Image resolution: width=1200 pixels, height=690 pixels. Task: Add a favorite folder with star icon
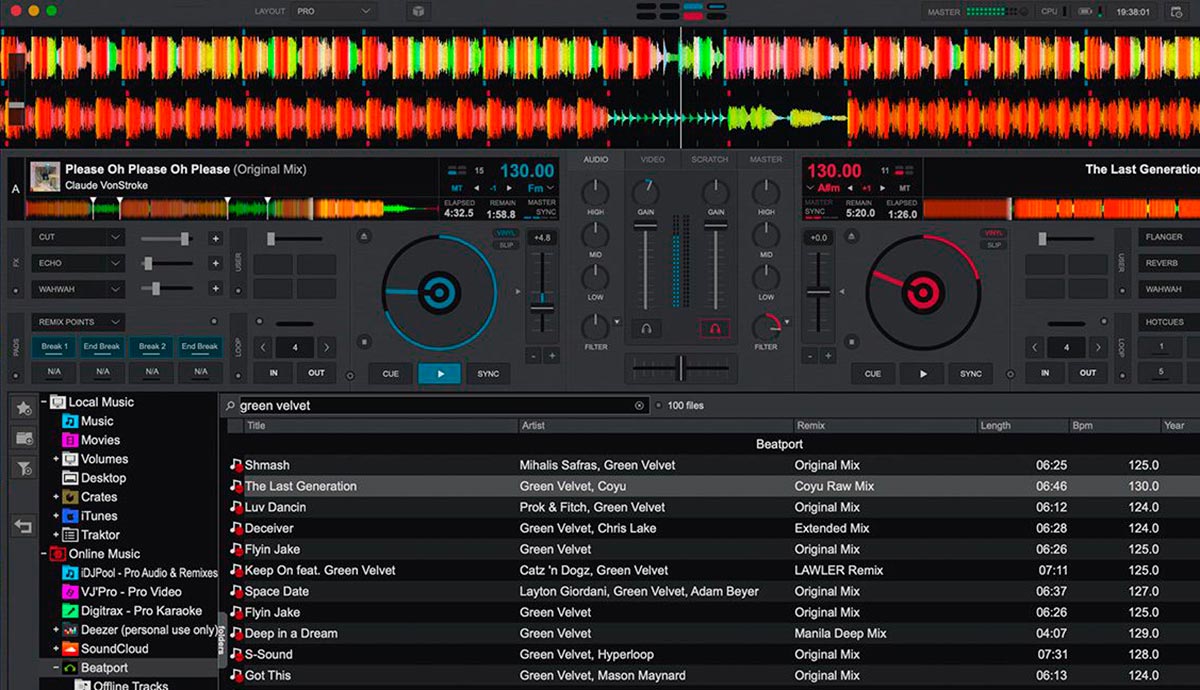coord(24,408)
